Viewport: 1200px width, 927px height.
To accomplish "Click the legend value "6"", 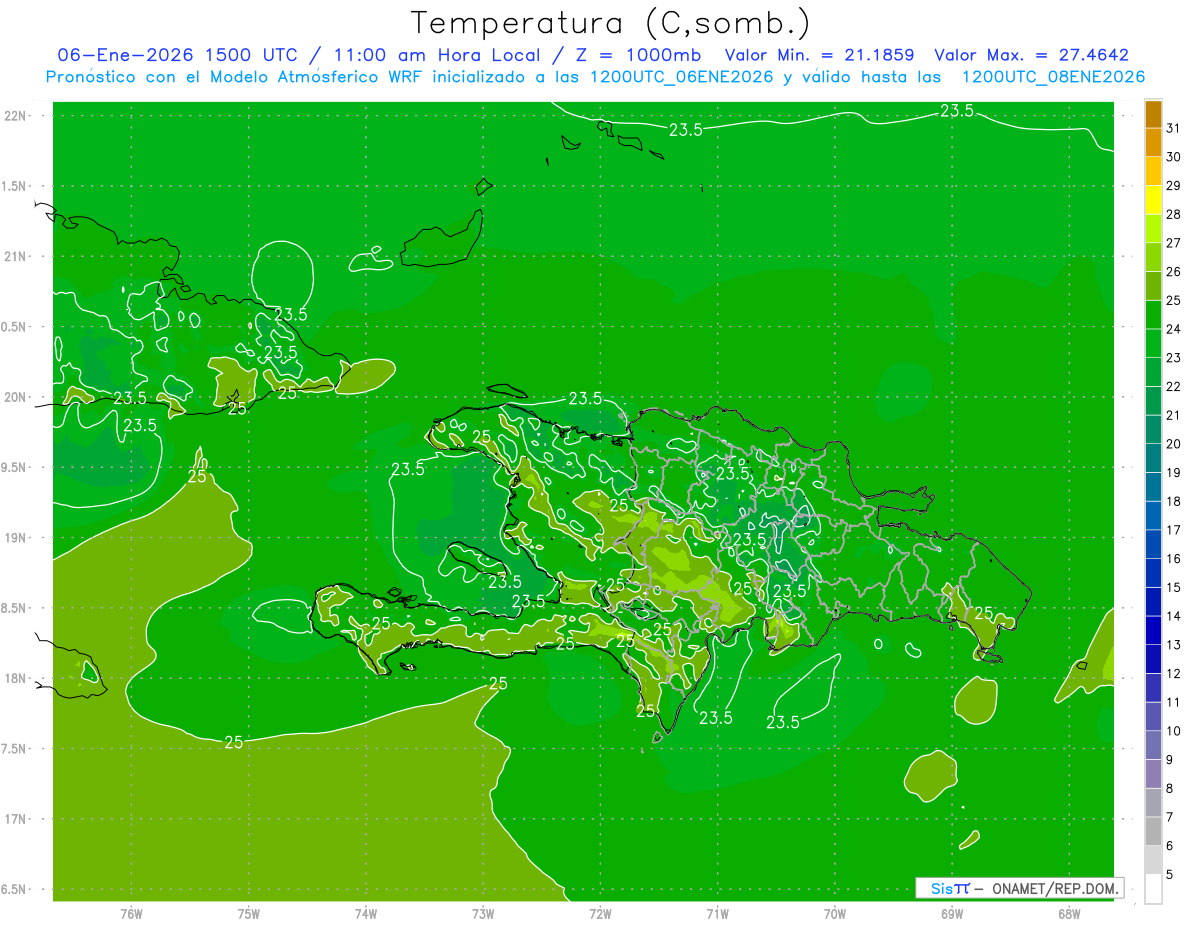I will tap(1170, 846).
